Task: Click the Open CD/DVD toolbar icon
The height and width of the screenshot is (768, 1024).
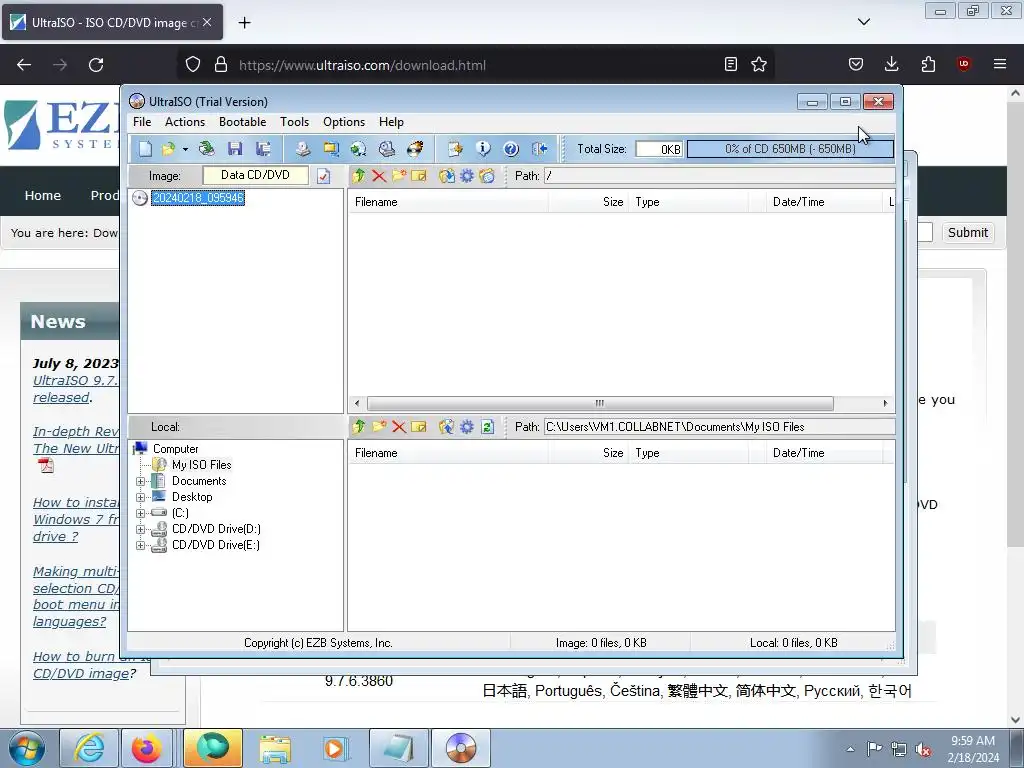Action: tap(206, 149)
